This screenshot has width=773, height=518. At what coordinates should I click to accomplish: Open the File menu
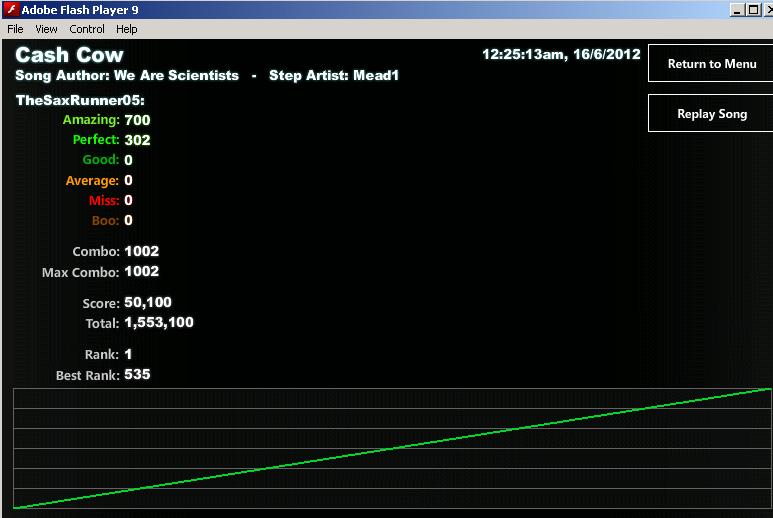[15, 29]
